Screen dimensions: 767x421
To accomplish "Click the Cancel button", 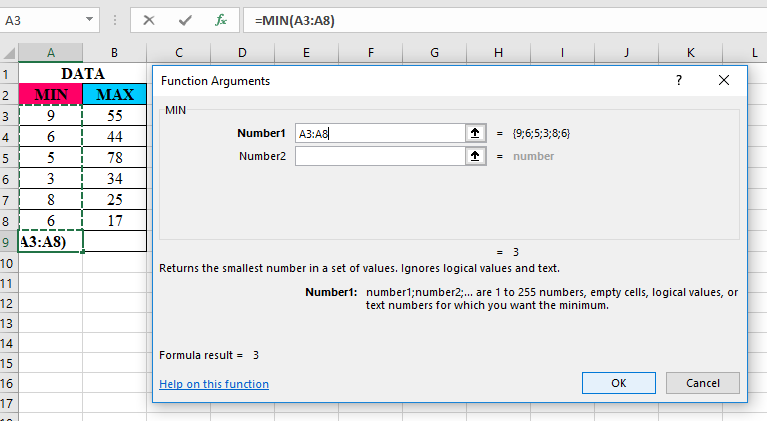I will (702, 383).
